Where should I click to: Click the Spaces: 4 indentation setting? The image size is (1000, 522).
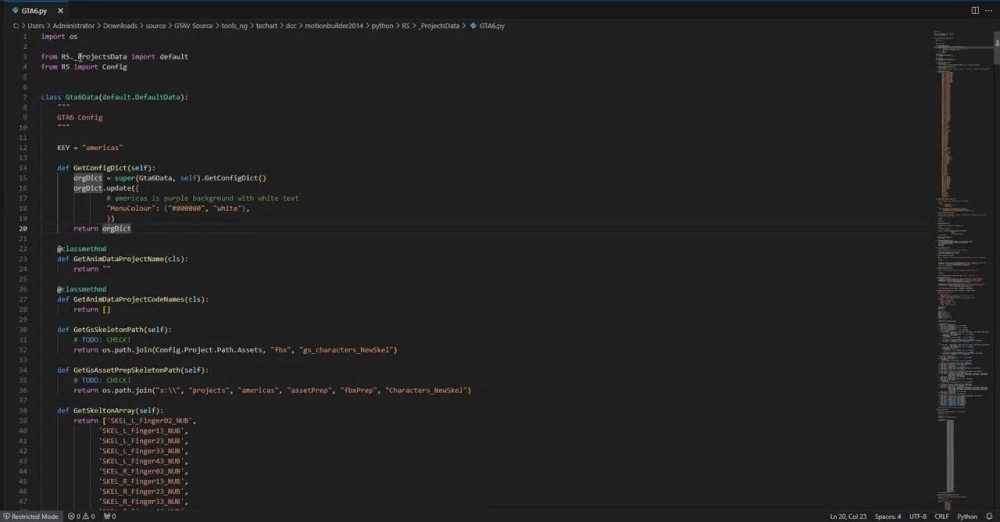887,516
